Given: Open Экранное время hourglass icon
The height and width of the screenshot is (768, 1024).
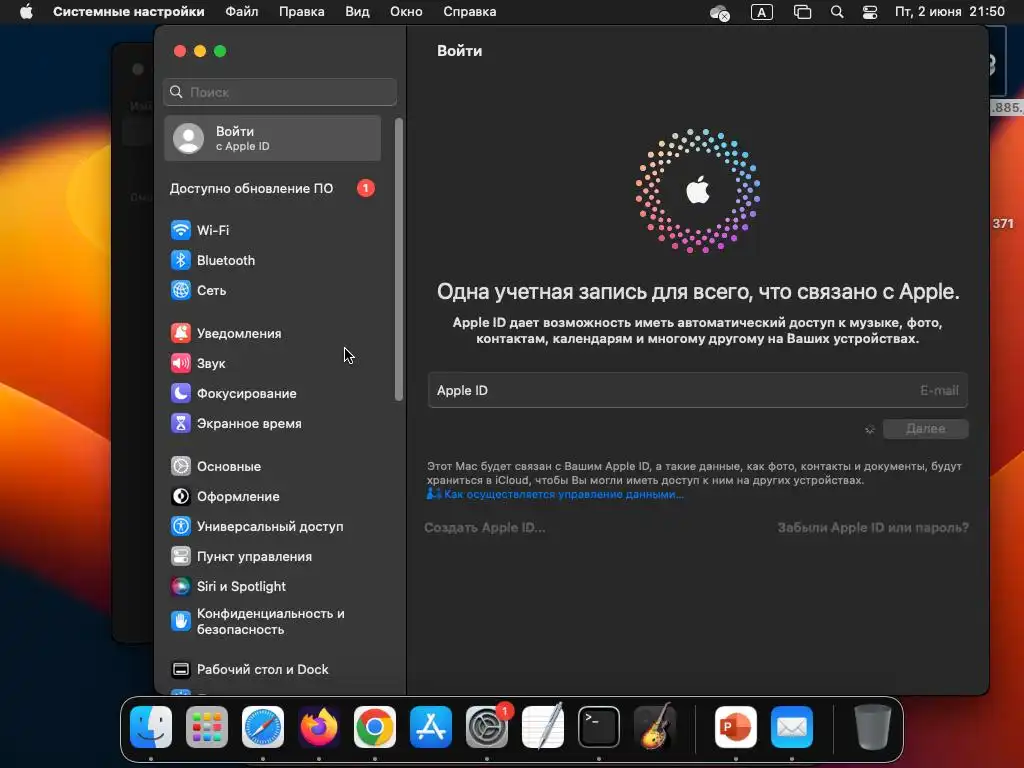Looking at the screenshot, I should (181, 423).
